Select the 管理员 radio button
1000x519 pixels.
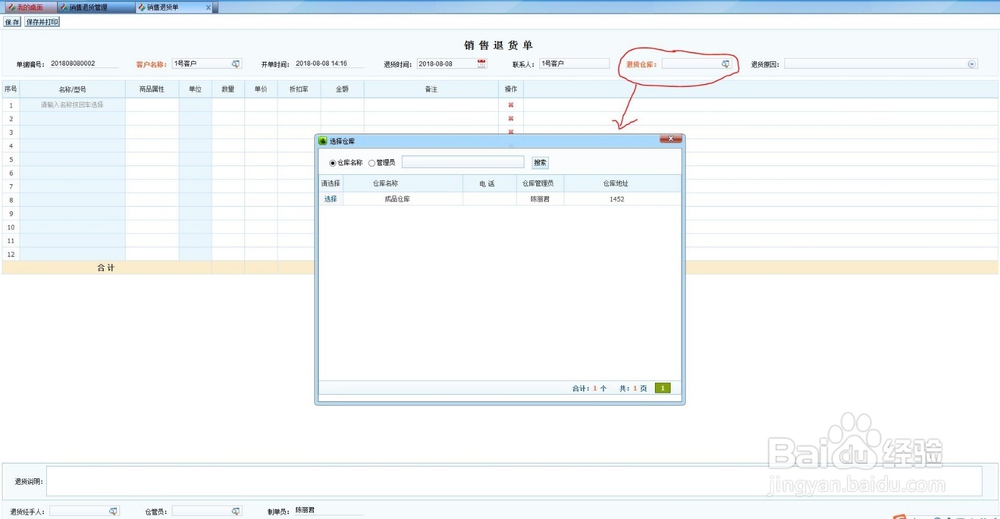coord(372,163)
